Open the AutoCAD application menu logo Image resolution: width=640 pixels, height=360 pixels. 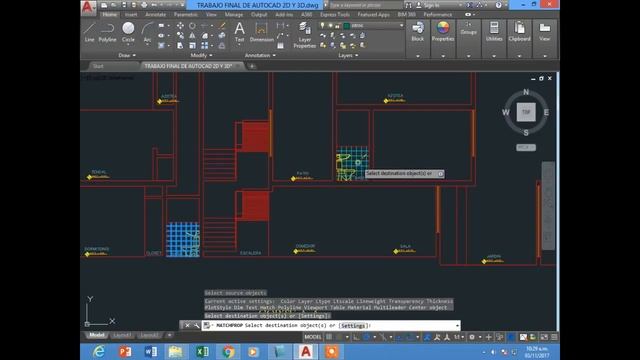coord(88,7)
